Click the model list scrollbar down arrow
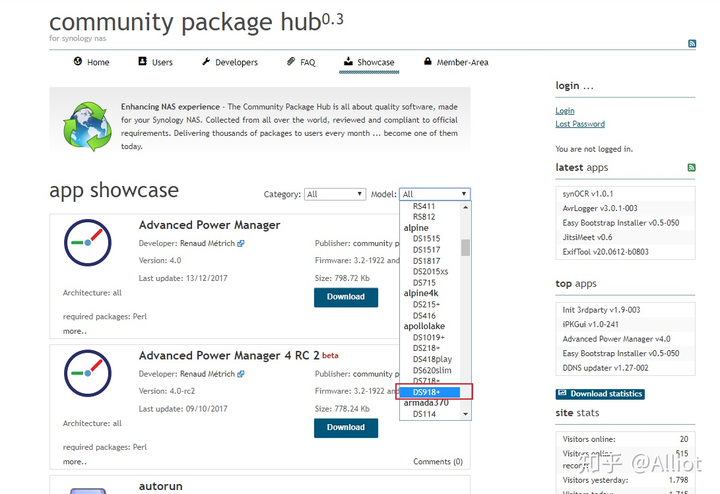 [x=466, y=414]
